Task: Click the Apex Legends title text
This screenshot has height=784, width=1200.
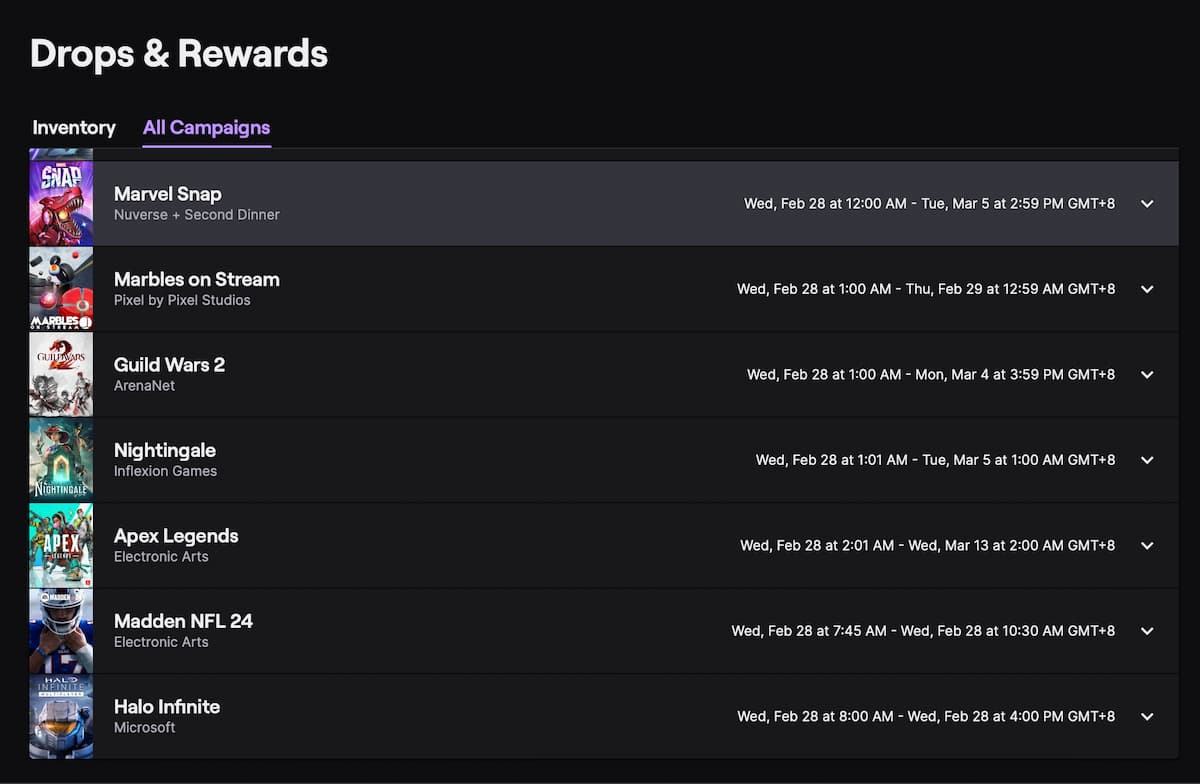Action: (176, 536)
